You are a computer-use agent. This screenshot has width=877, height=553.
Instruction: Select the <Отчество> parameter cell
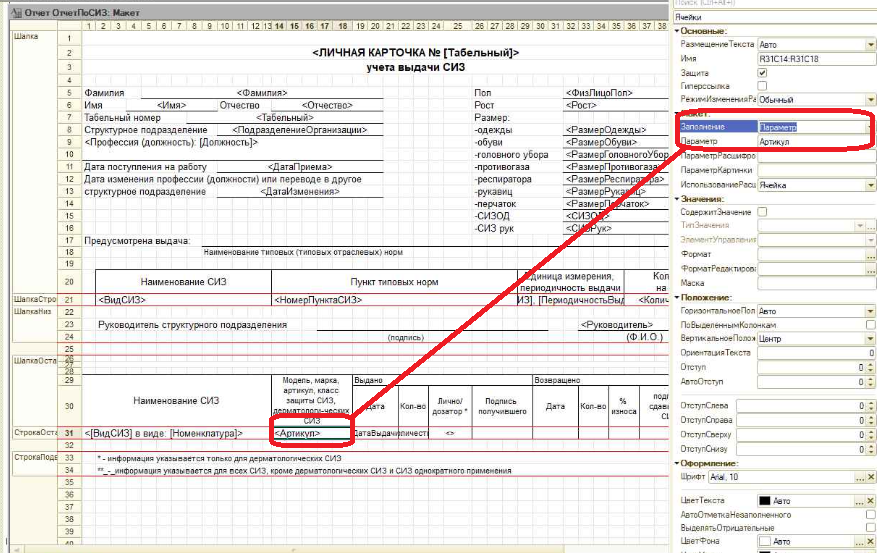[x=327, y=105]
